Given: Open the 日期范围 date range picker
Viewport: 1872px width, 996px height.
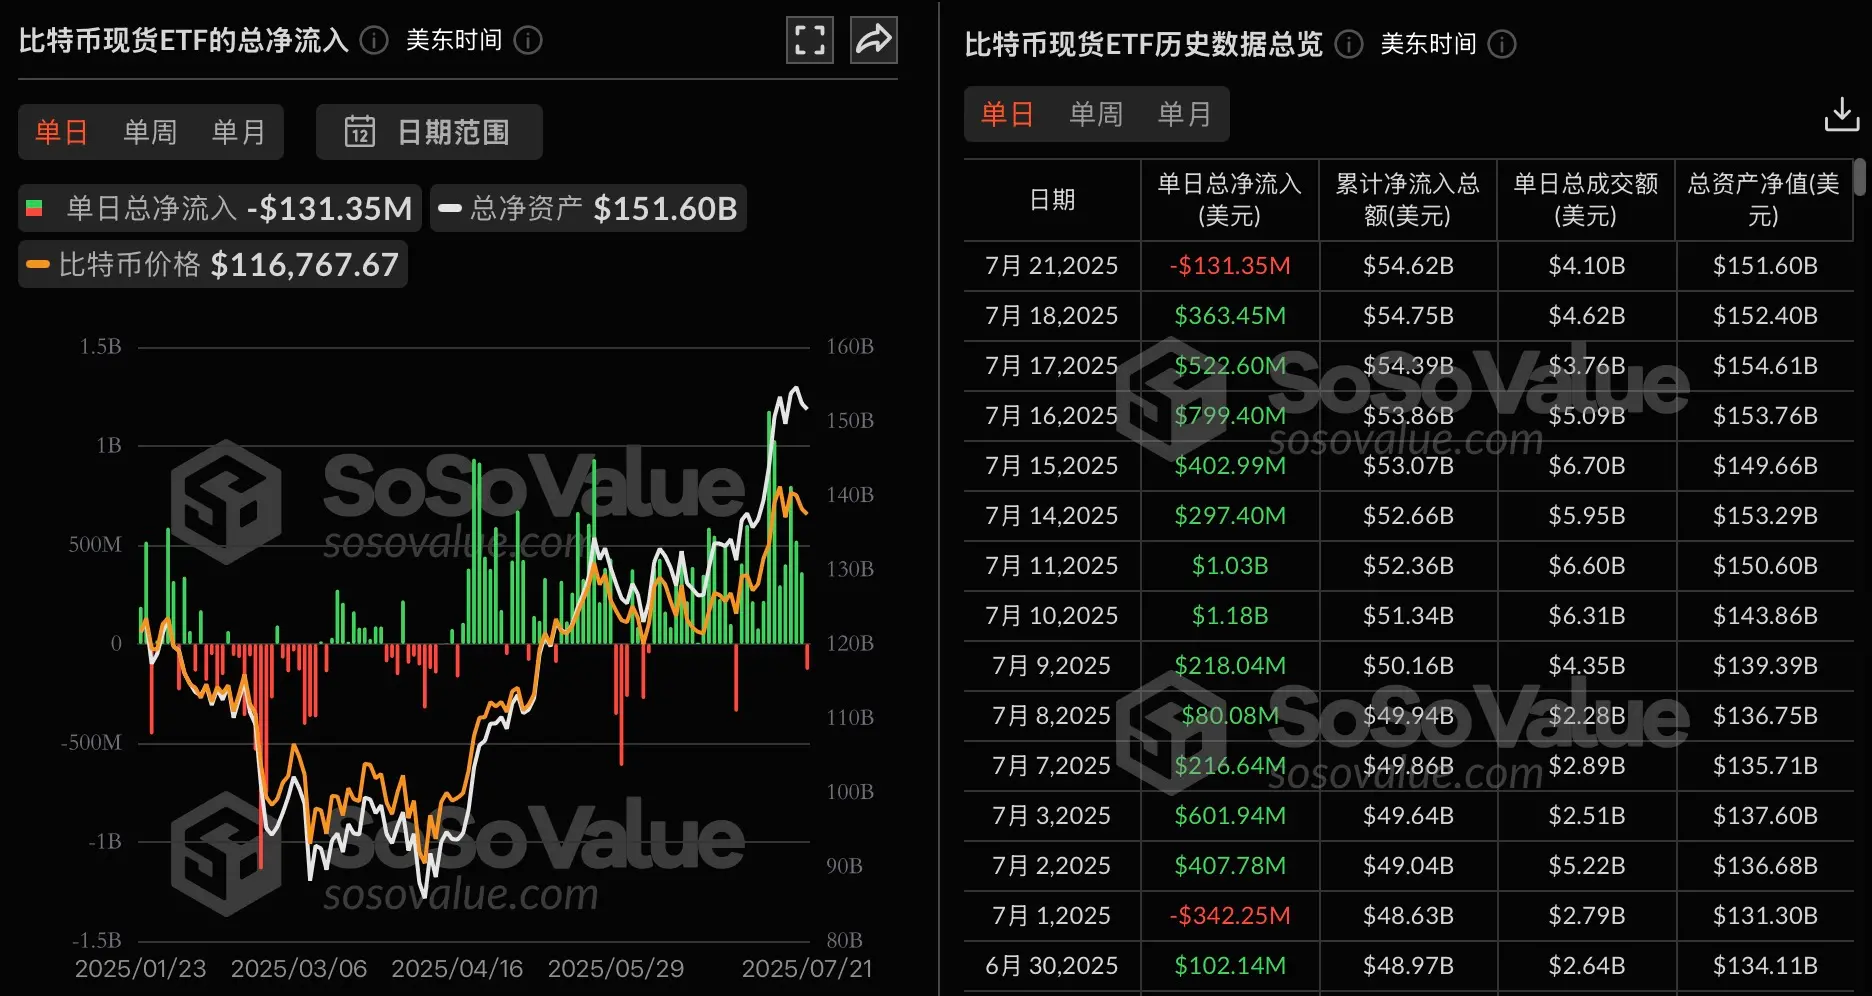Looking at the screenshot, I should 429,132.
